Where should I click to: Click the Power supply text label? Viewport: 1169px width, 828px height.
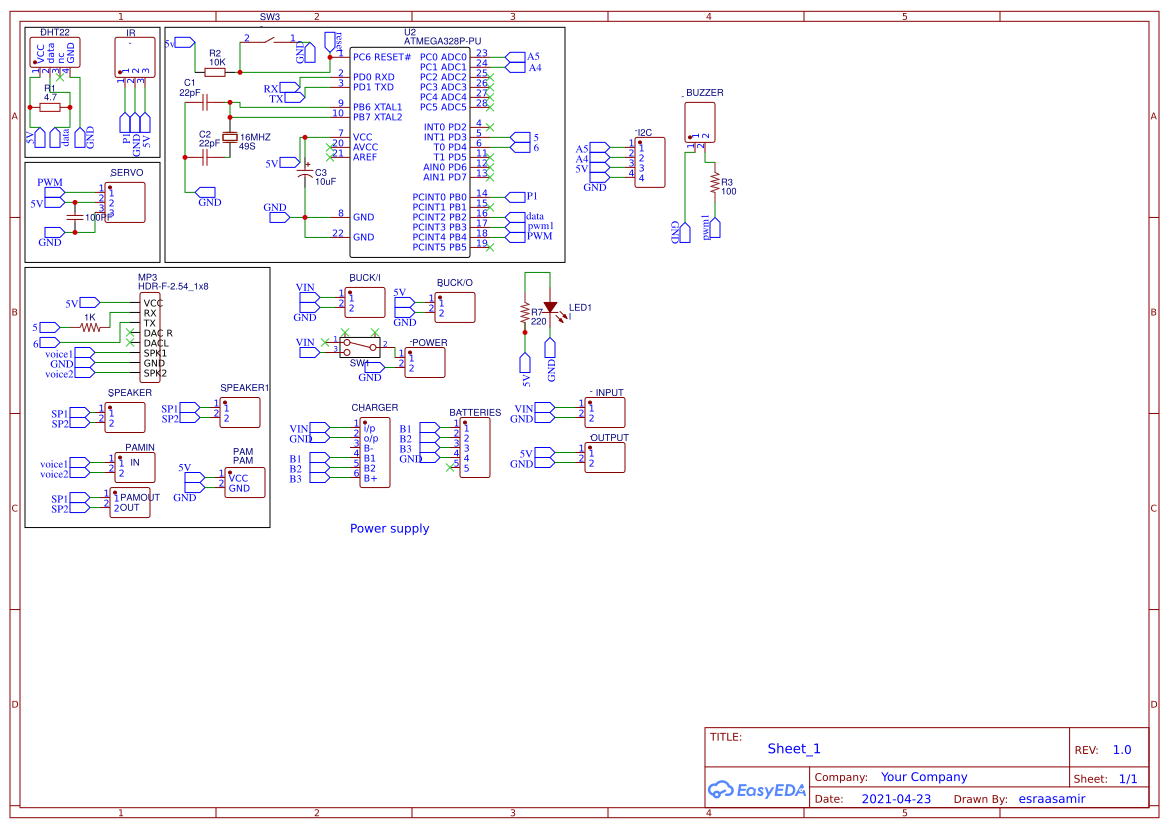click(x=389, y=528)
